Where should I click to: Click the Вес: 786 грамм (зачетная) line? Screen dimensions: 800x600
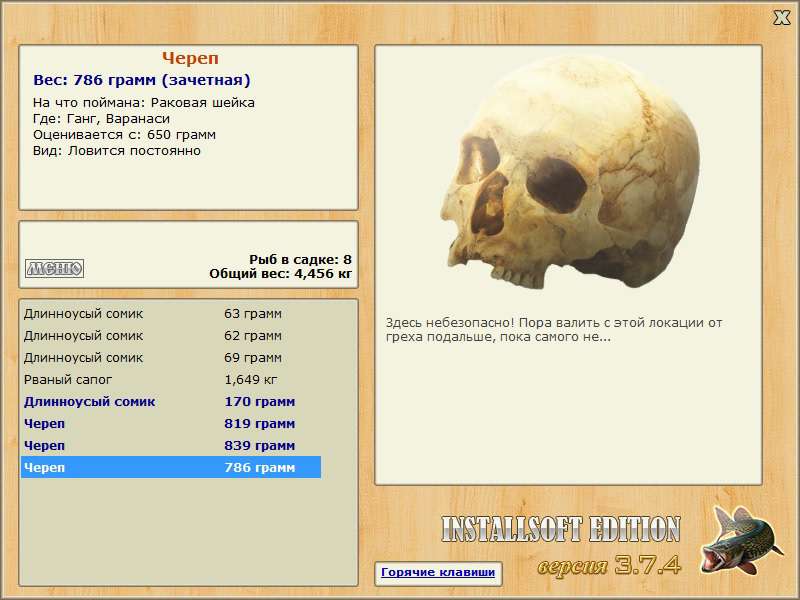coord(142,80)
